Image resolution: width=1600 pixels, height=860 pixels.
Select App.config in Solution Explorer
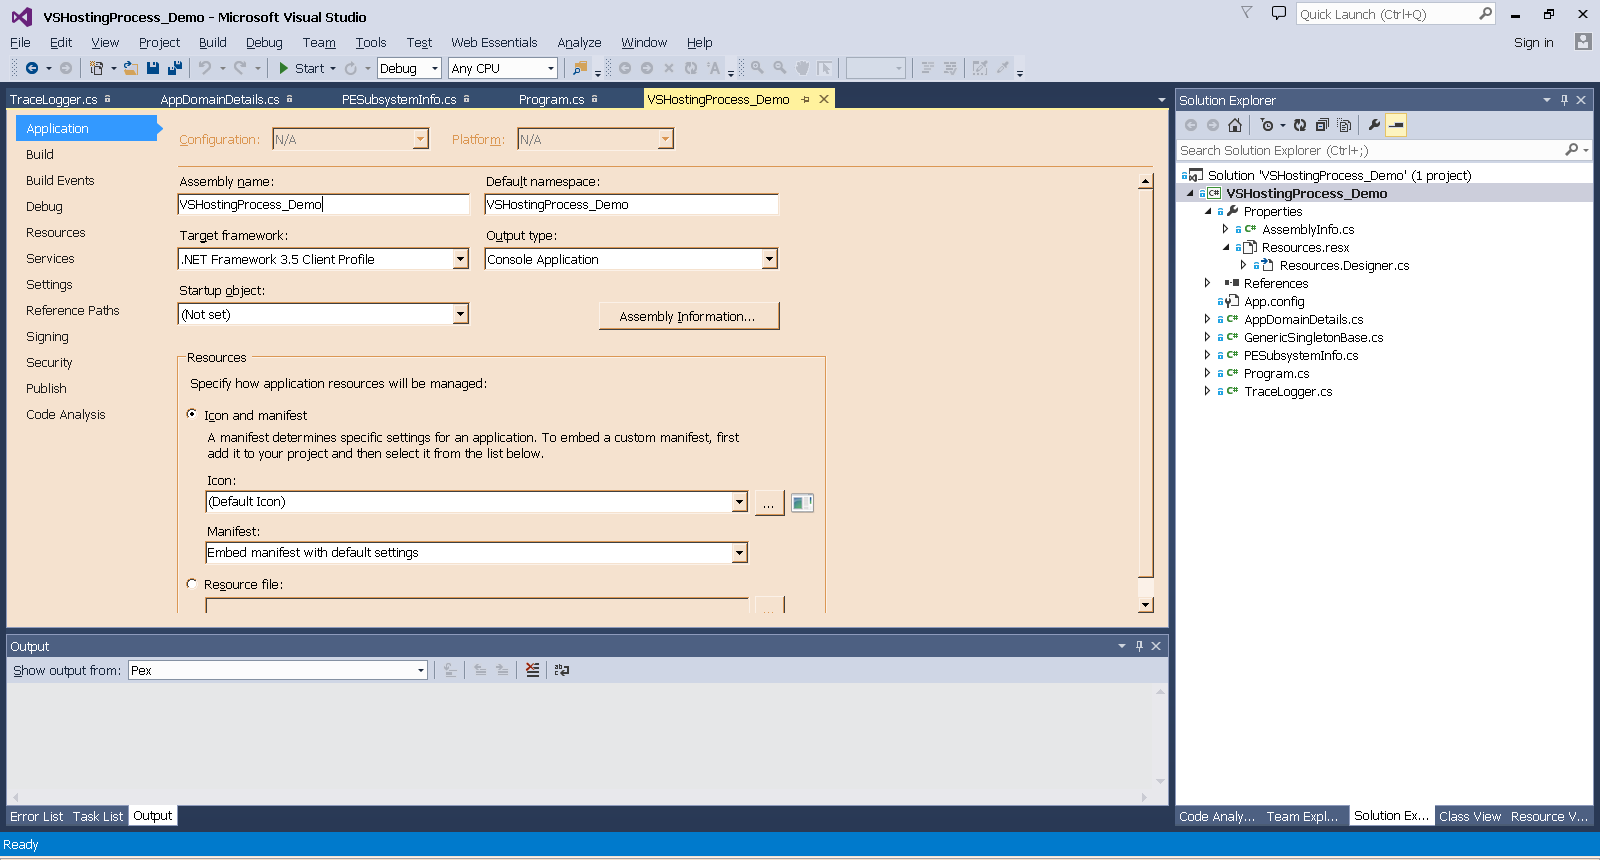pos(1274,301)
